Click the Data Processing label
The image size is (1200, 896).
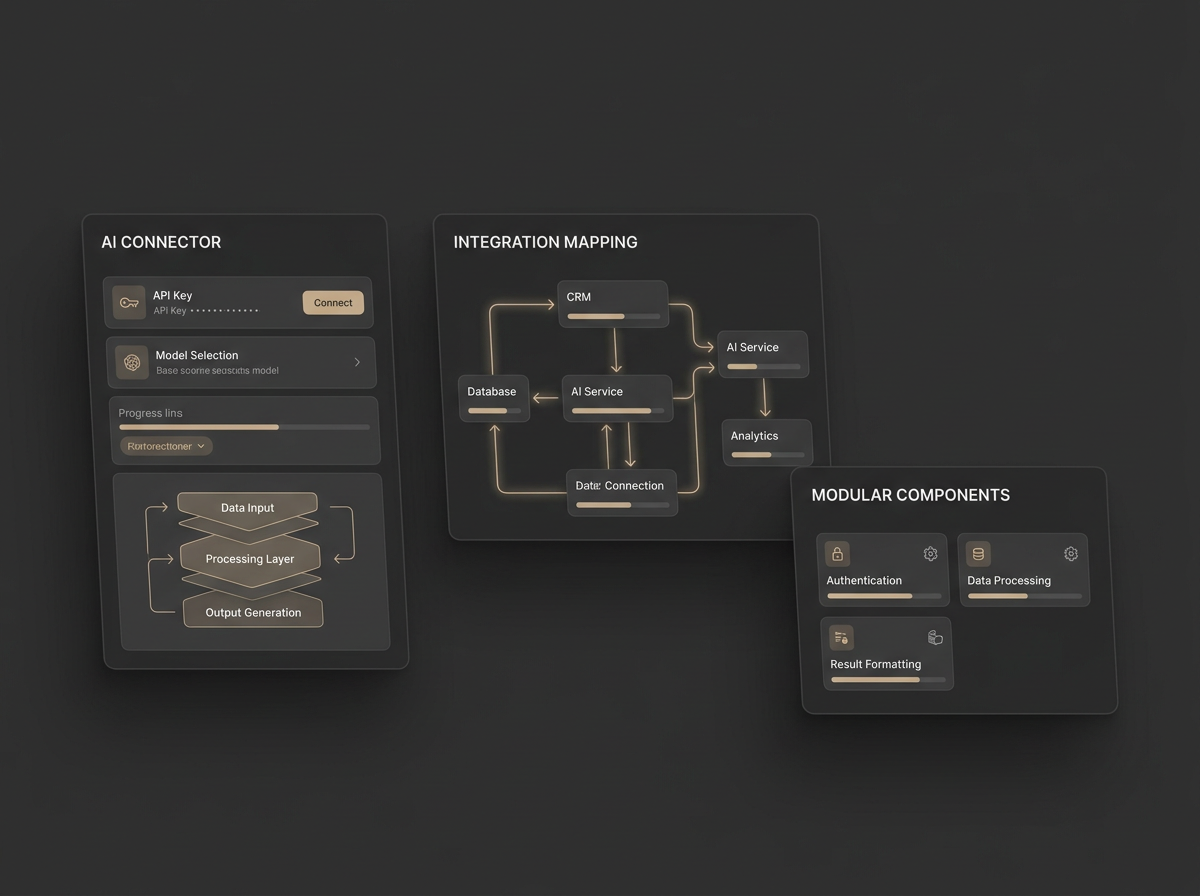pyautogui.click(x=1009, y=580)
